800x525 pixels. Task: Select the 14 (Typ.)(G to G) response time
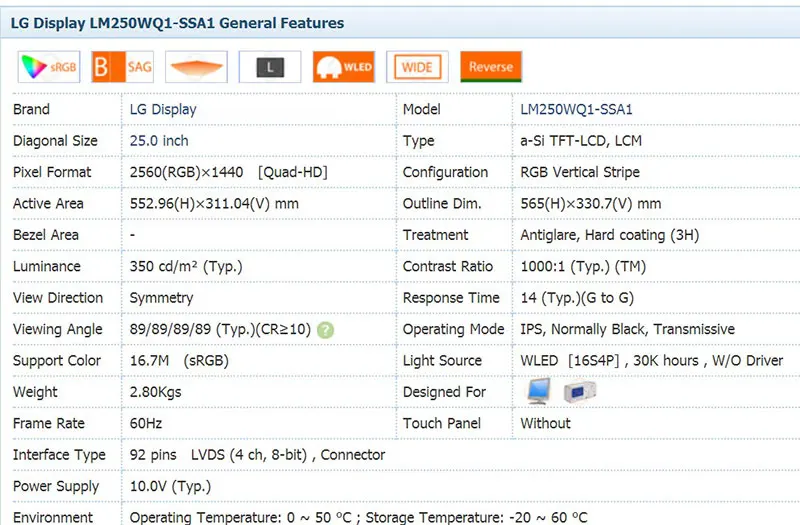click(x=577, y=298)
